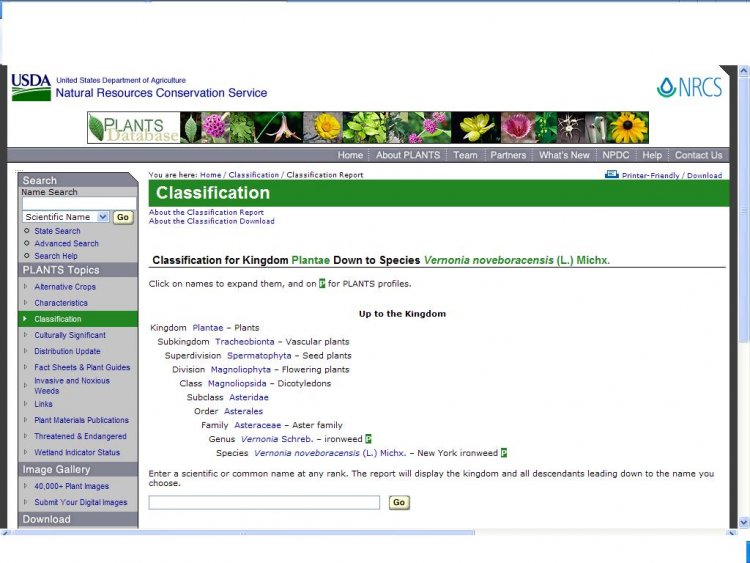The width and height of the screenshot is (750, 563).
Task: Click the printer icon beside Printer-Friendly
Action: (x=611, y=175)
